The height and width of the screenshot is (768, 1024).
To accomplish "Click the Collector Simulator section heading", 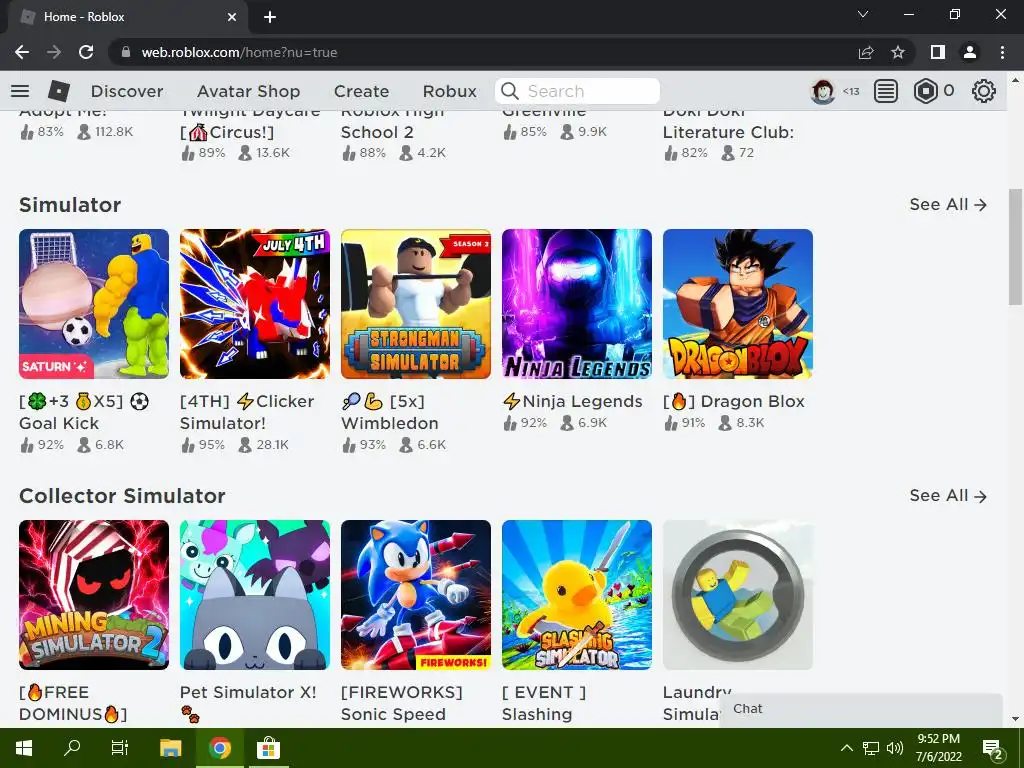I will point(122,496).
